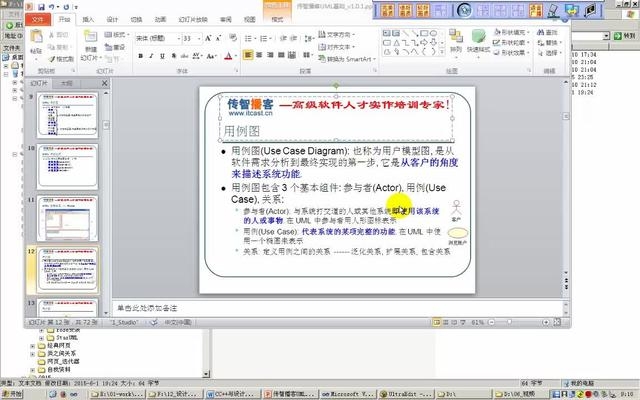
Task: Switch to the Animations ribbon tab
Action: pos(160,19)
